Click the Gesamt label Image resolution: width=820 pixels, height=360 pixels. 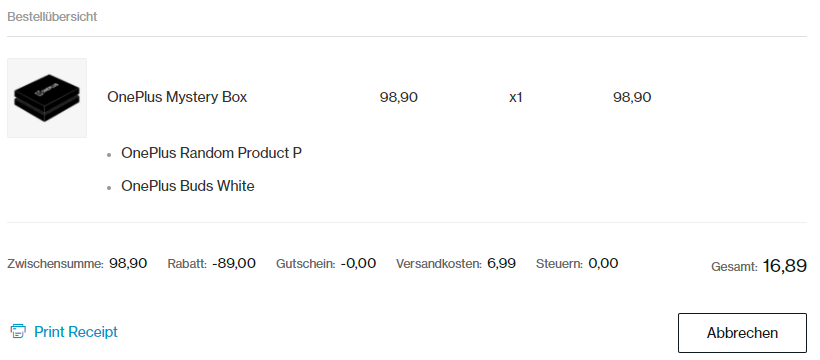click(x=734, y=267)
